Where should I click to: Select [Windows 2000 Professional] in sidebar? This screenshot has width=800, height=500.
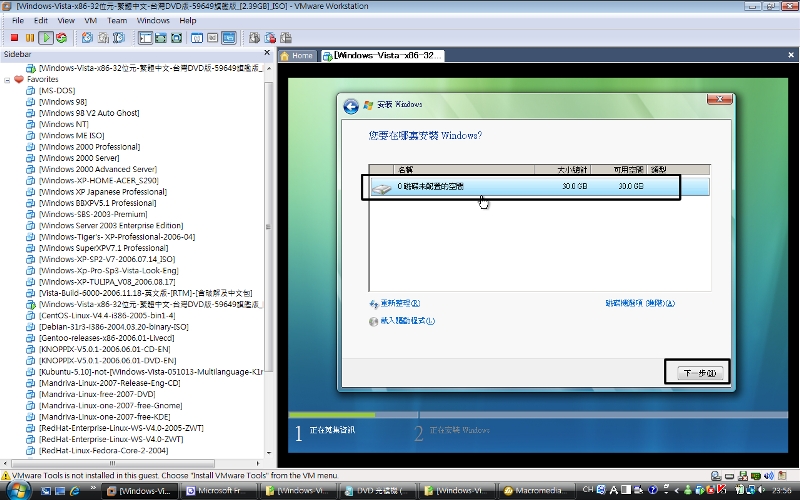tap(89, 146)
